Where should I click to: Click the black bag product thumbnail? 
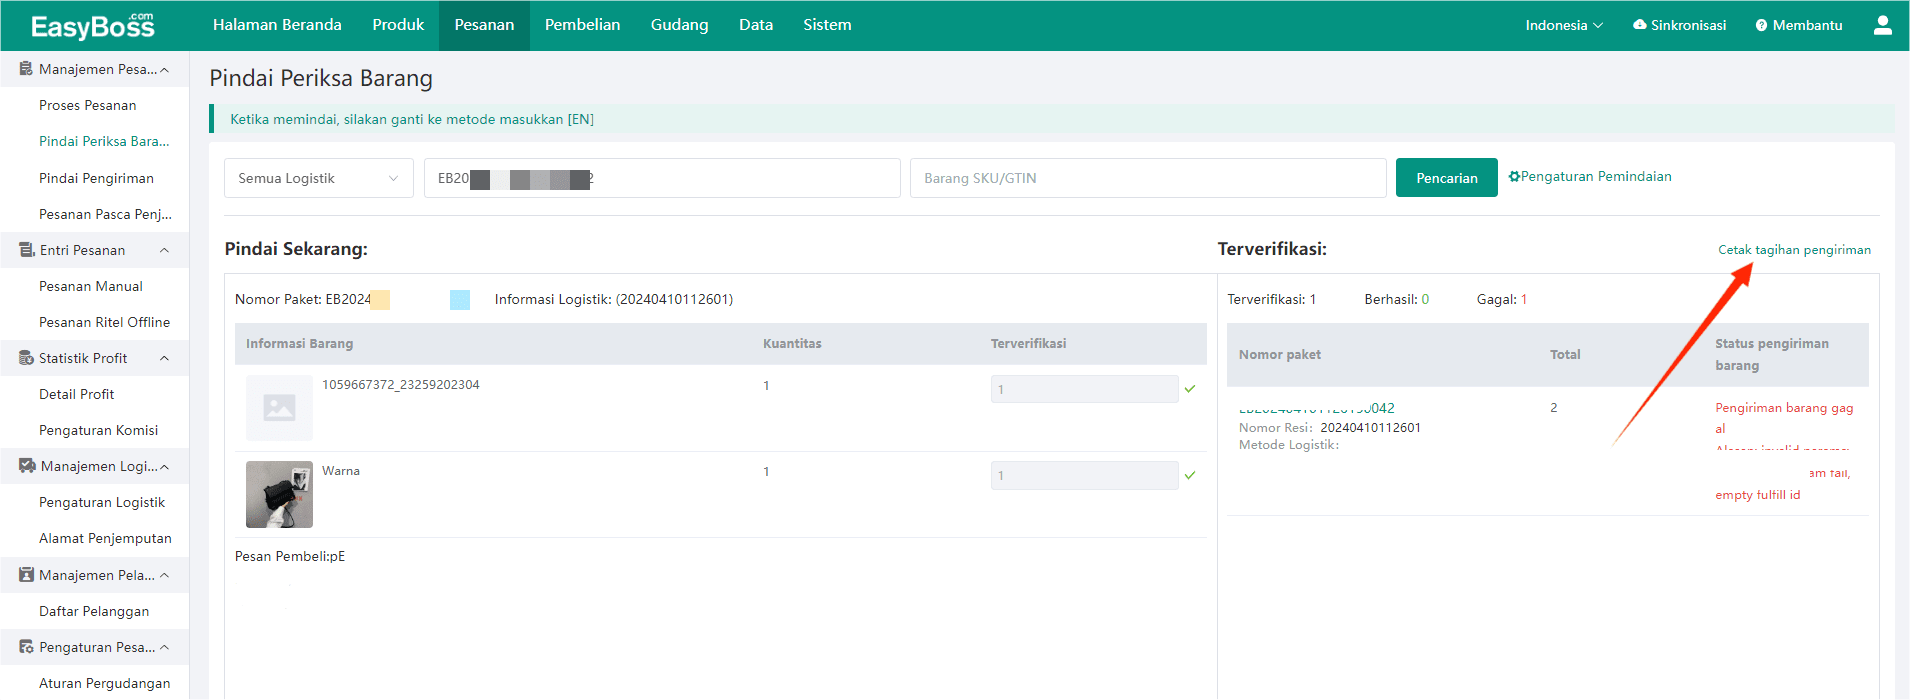279,494
